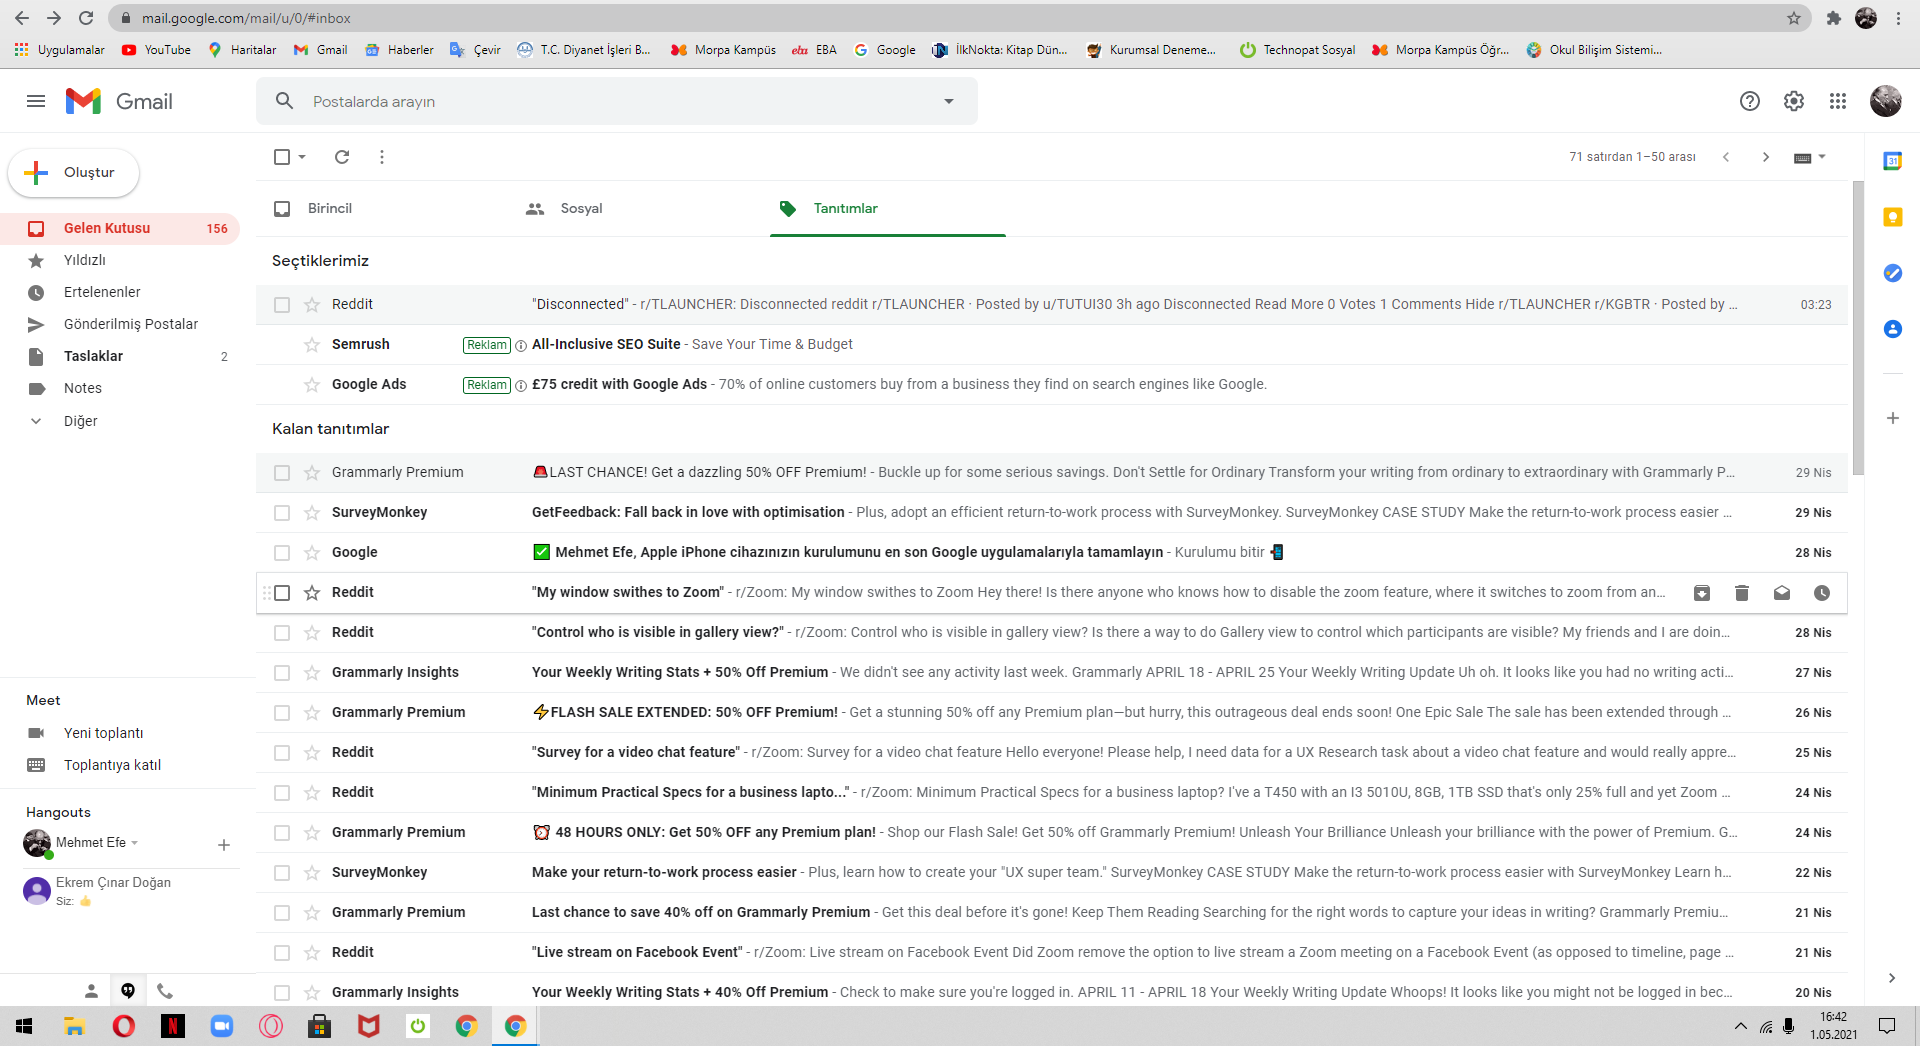
Task: Bookmark this page with the star icon
Action: pyautogui.click(x=1794, y=18)
